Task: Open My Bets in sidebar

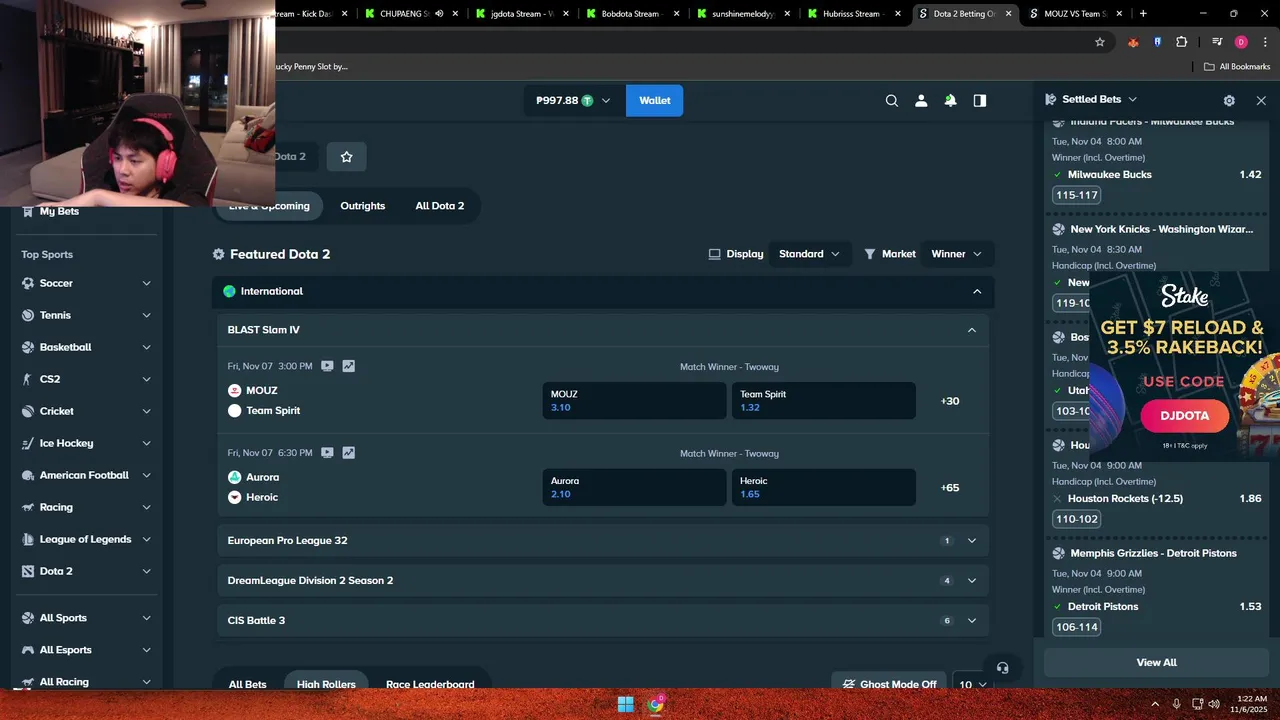Action: pos(59,211)
